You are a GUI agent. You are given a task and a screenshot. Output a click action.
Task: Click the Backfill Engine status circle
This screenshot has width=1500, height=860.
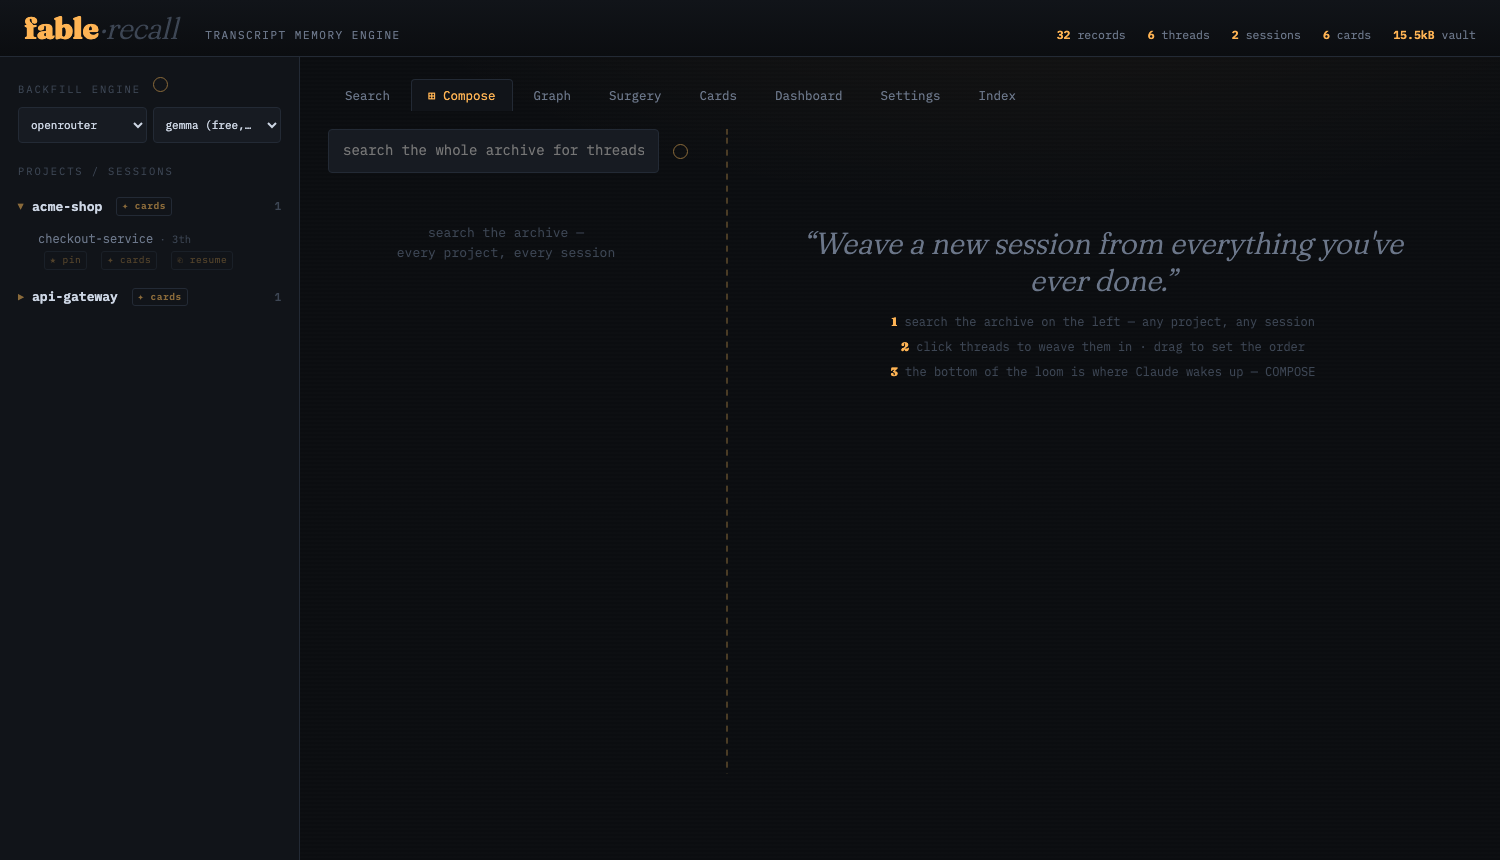tap(160, 85)
